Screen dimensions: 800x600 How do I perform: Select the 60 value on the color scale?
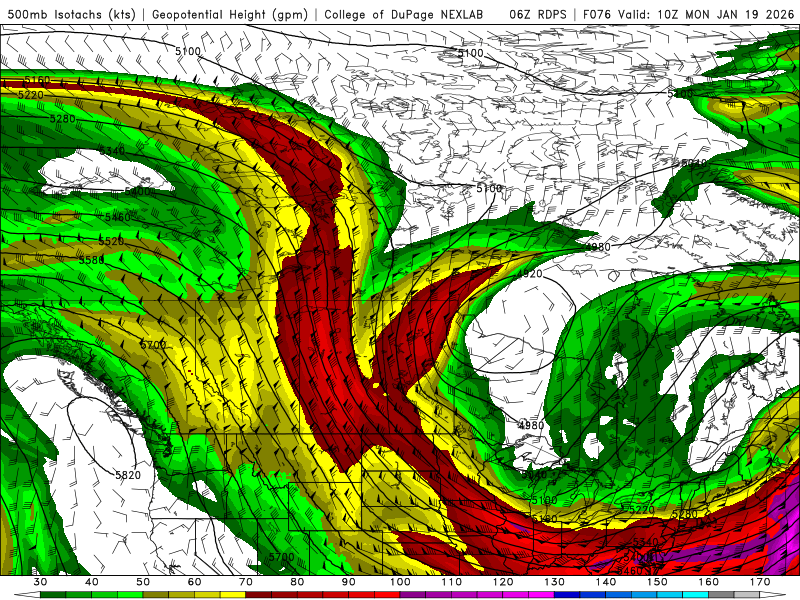194,582
